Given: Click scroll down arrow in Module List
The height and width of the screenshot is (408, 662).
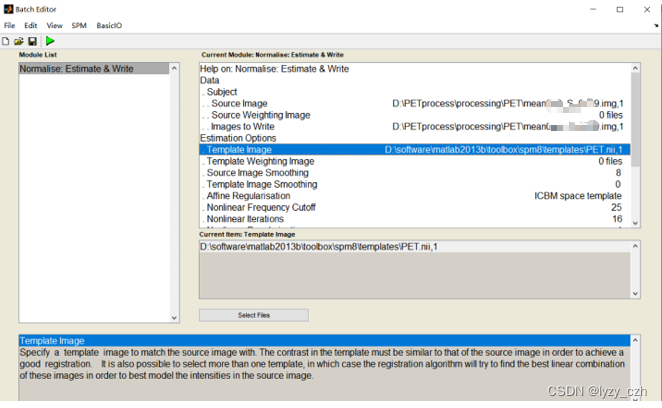Looking at the screenshot, I should (x=174, y=318).
